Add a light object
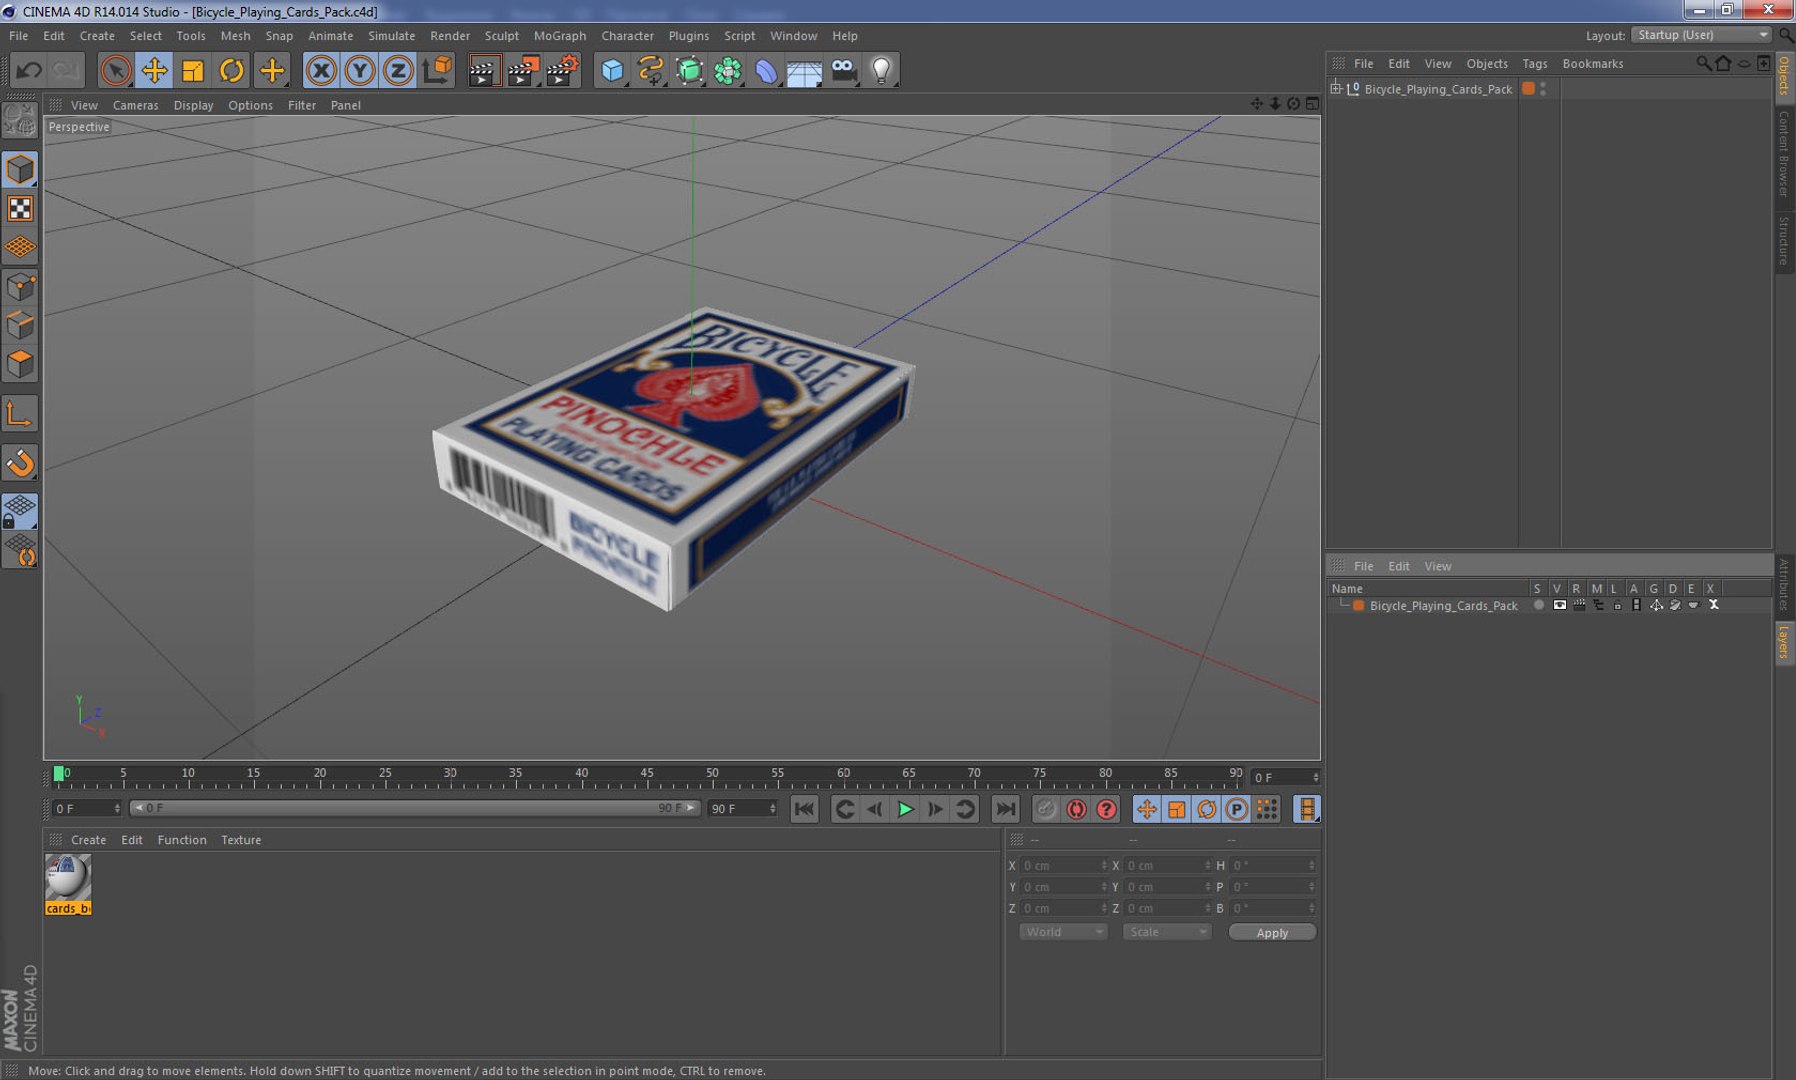1796x1080 pixels. 881,70
